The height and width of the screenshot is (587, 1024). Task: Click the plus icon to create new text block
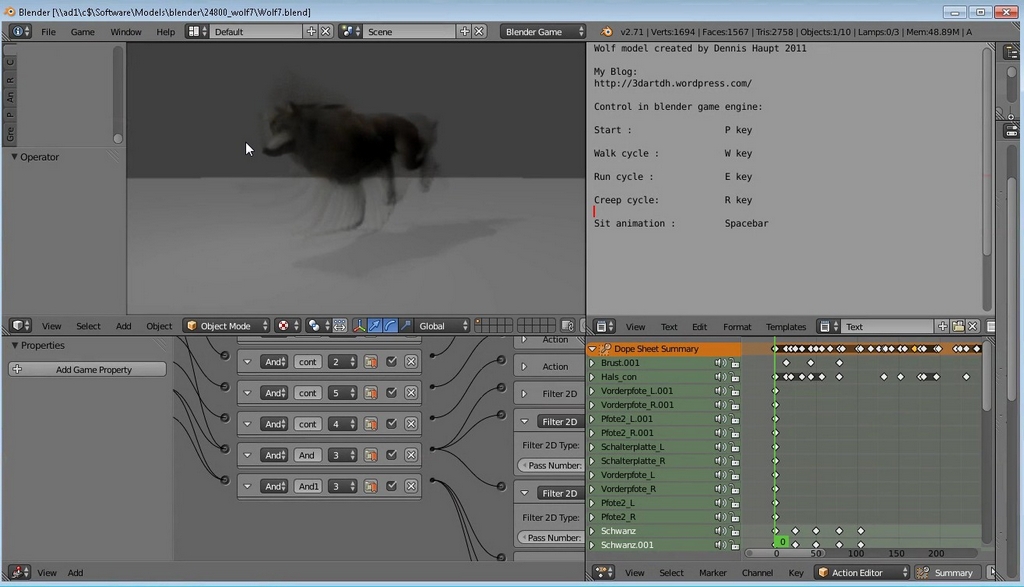pos(942,327)
